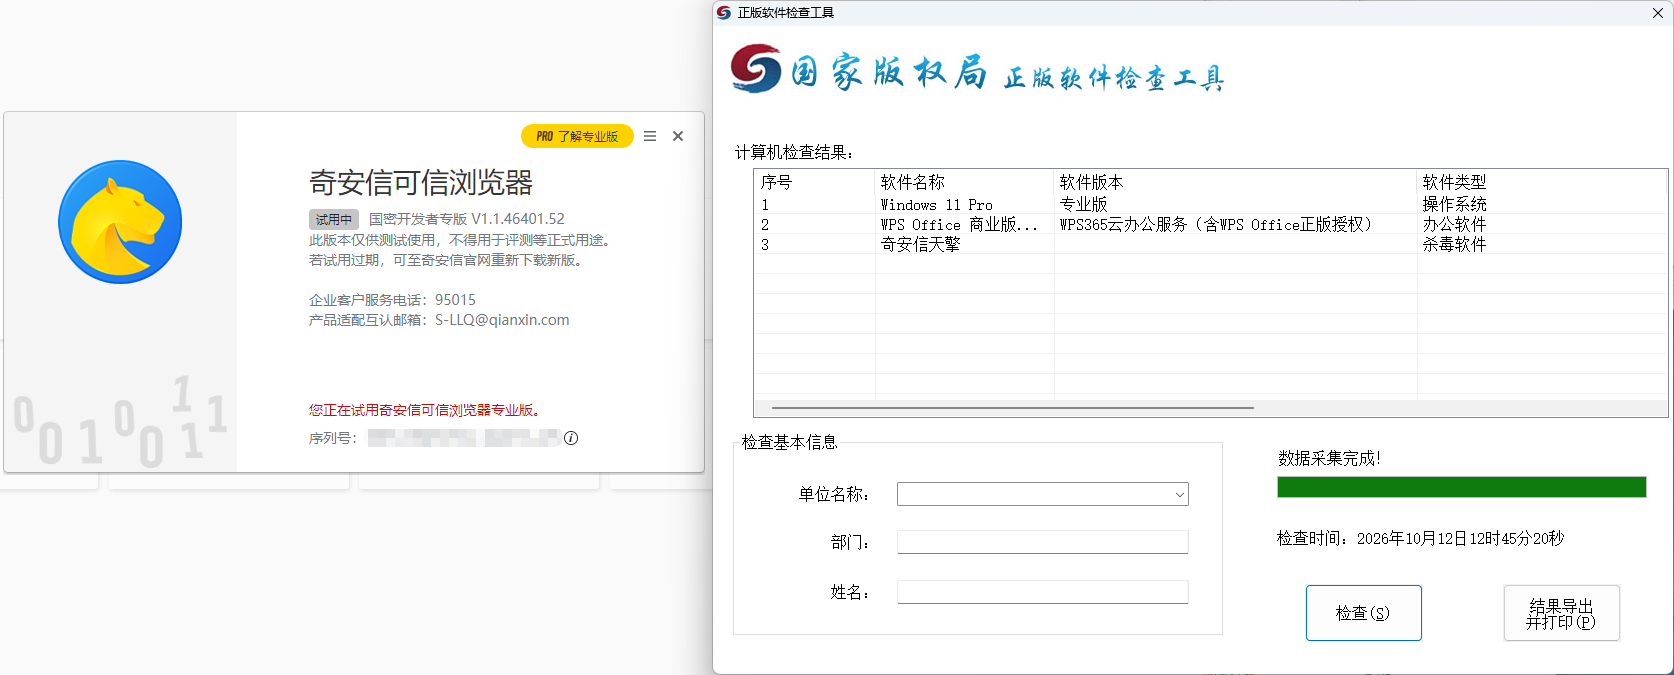The height and width of the screenshot is (675, 1674).
Task: Click the 部门 input field
Action: pyautogui.click(x=1042, y=542)
